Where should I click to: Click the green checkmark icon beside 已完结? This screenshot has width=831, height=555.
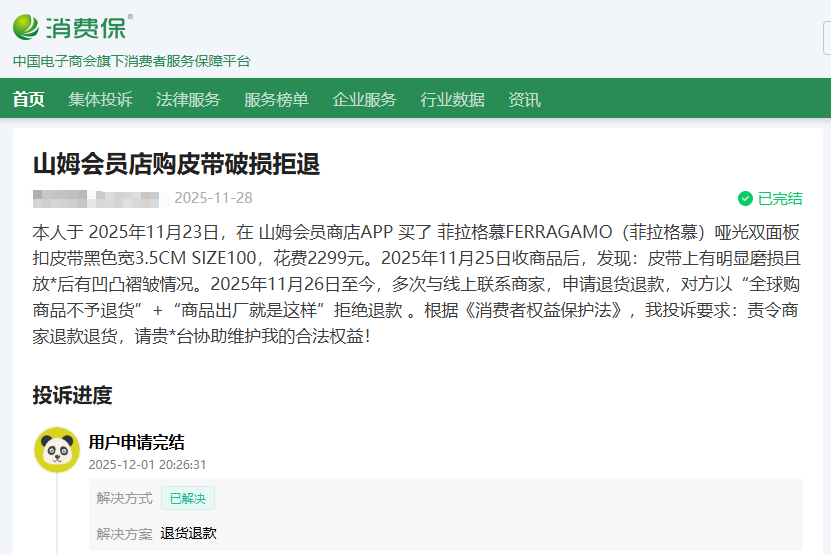tap(745, 198)
